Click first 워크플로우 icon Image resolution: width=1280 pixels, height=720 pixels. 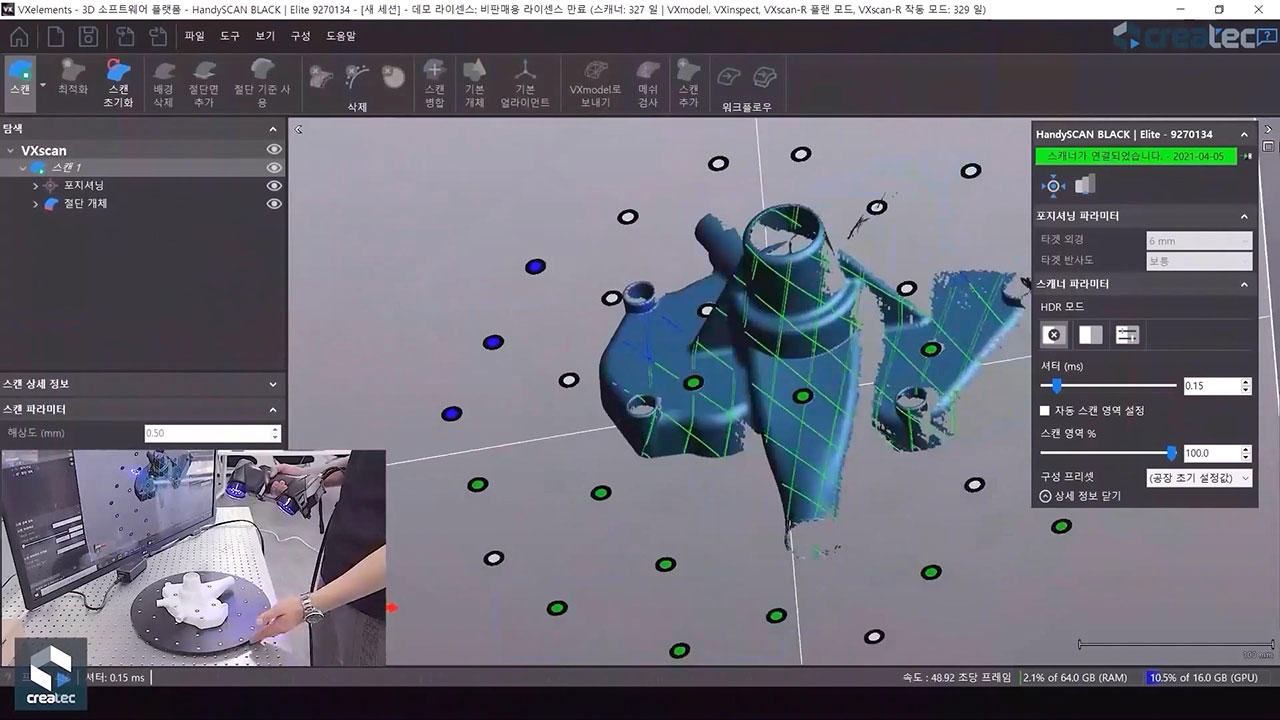[x=731, y=77]
